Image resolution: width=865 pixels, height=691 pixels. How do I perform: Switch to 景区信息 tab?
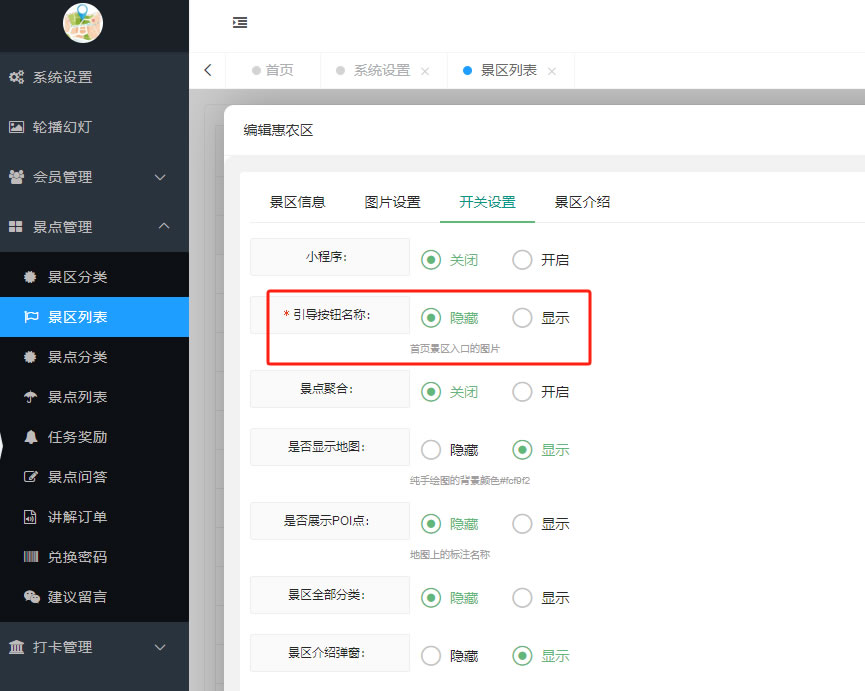(297, 202)
